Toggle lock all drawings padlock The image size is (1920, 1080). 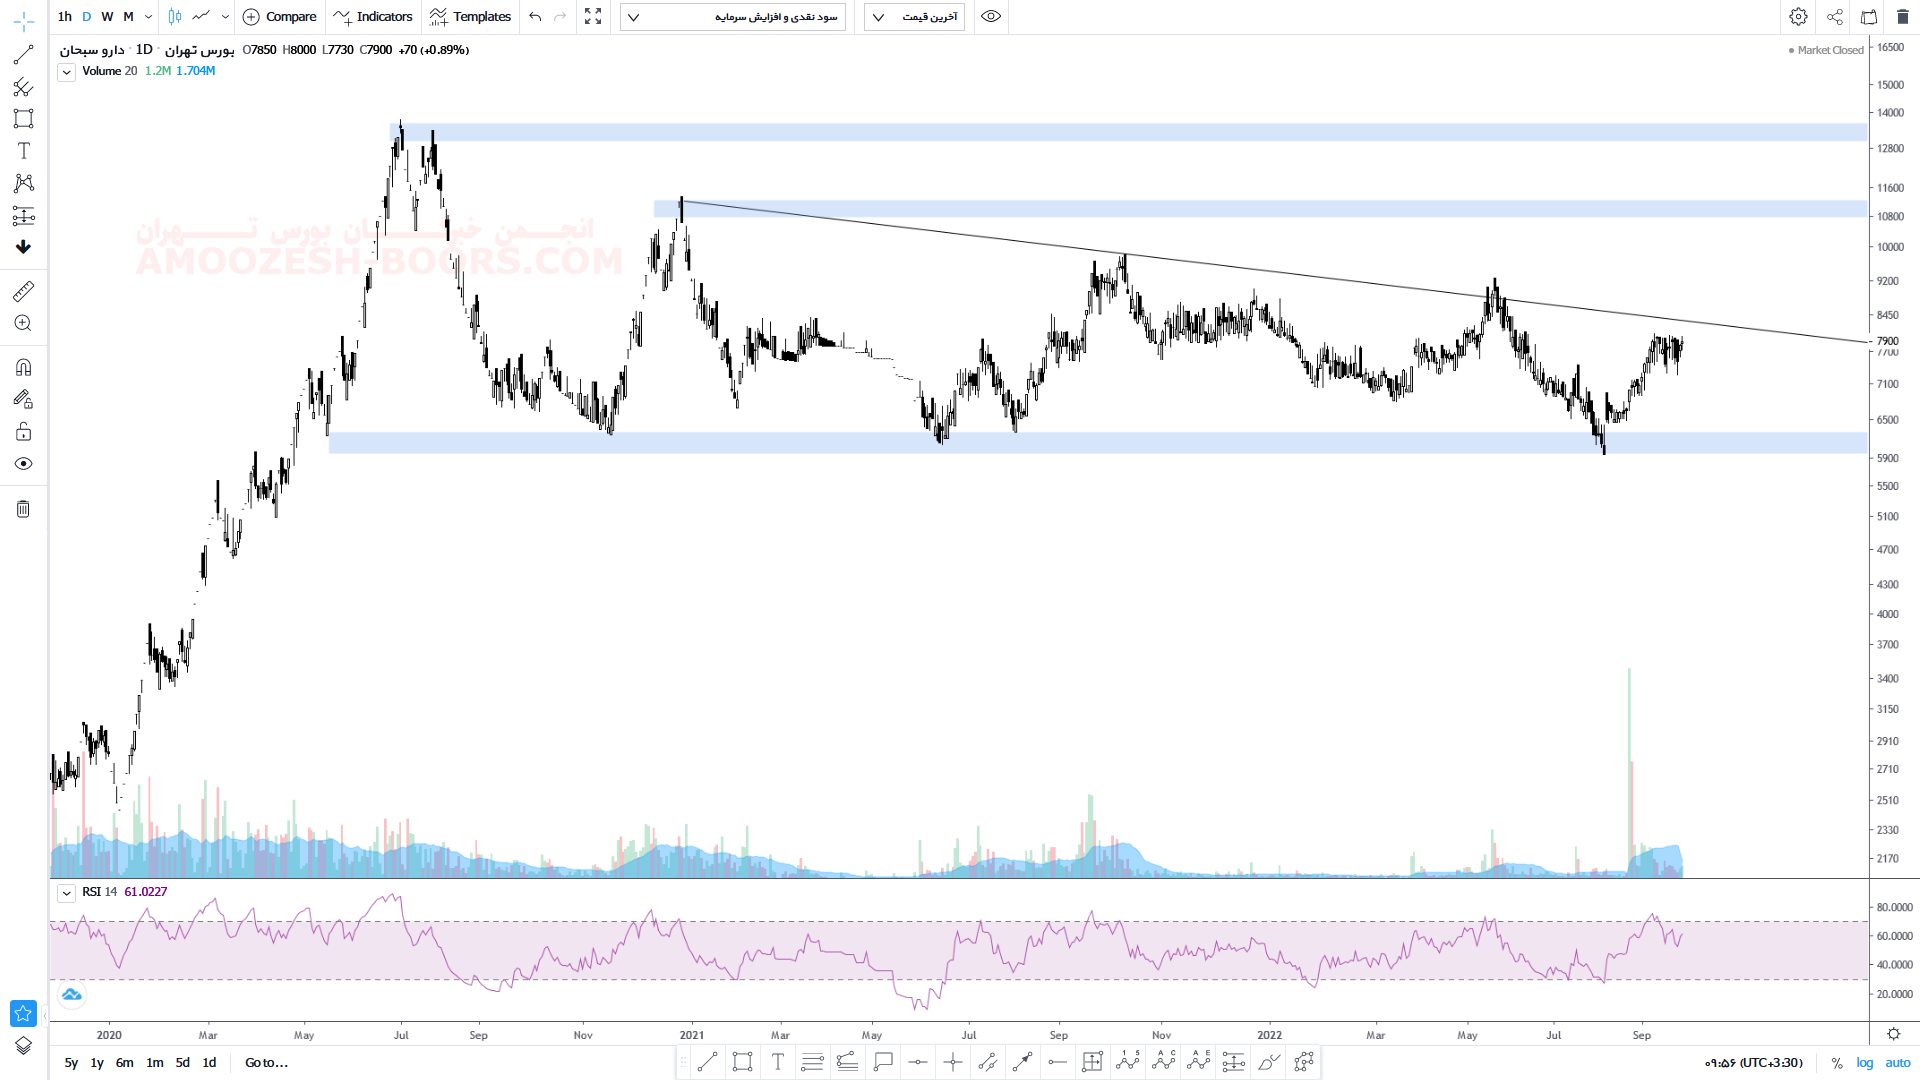point(23,431)
